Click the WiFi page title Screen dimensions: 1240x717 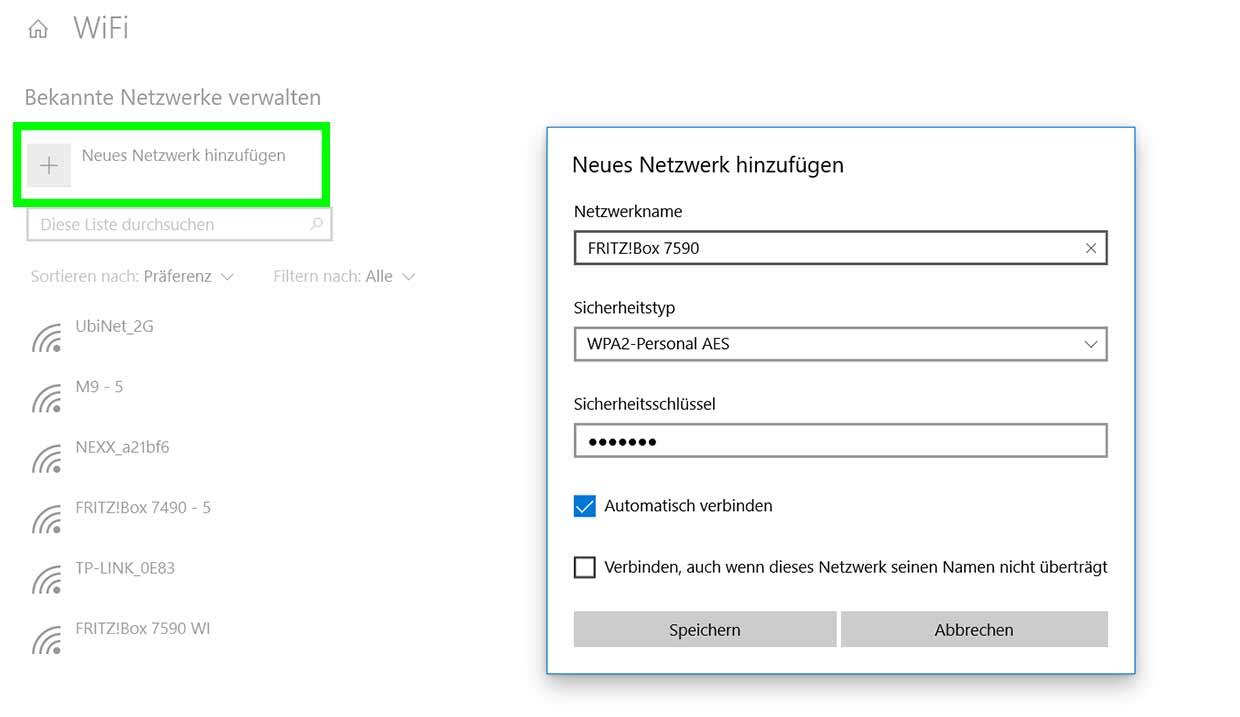(x=101, y=28)
